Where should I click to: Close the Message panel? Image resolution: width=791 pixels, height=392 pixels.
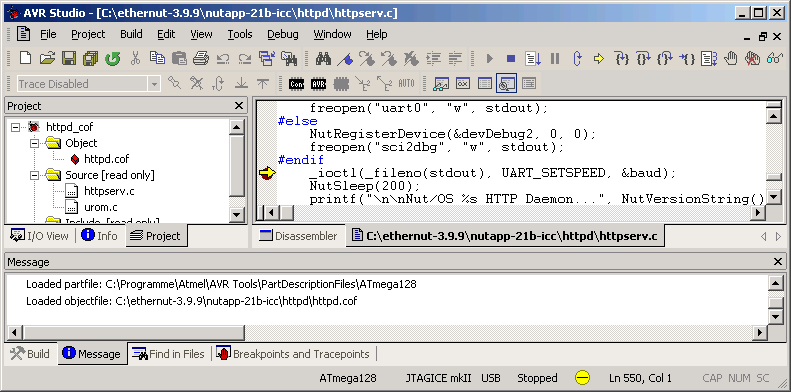pyautogui.click(x=778, y=262)
